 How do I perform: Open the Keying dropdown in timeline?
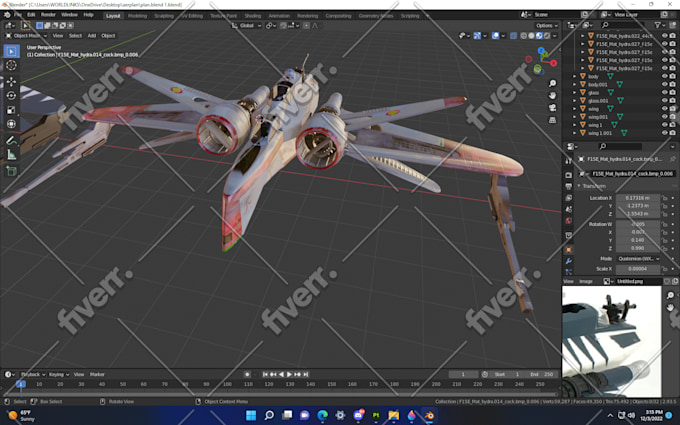coord(59,374)
